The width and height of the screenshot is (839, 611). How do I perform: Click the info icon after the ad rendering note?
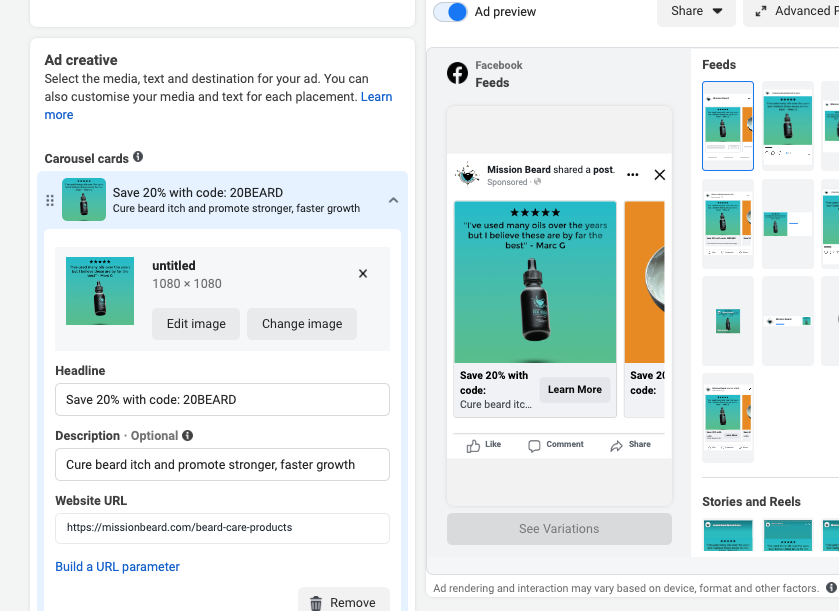click(831, 587)
